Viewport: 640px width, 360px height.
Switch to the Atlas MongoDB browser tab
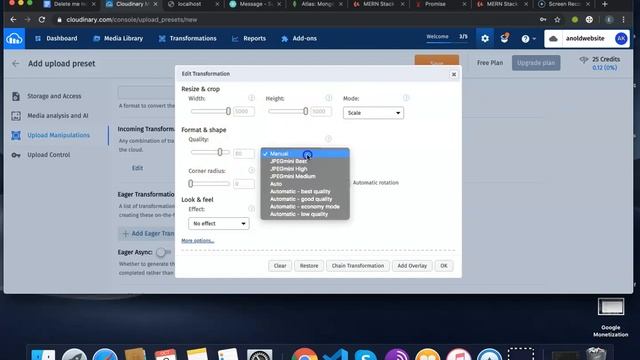pyautogui.click(x=317, y=4)
